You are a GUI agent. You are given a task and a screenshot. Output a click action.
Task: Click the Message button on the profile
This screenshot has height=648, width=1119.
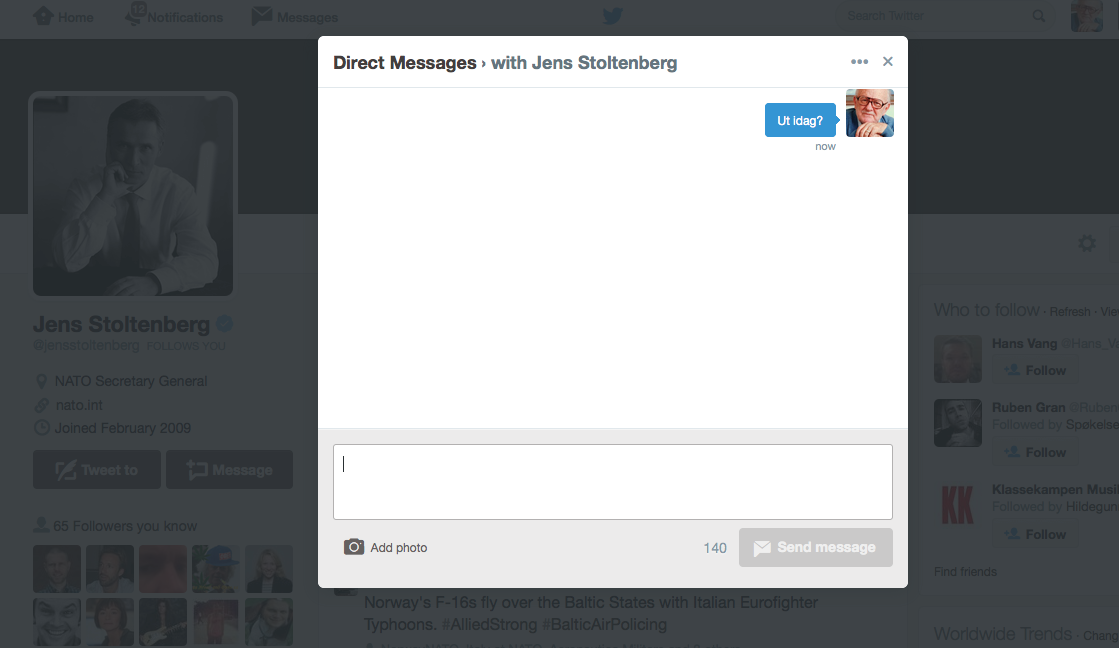click(x=230, y=470)
